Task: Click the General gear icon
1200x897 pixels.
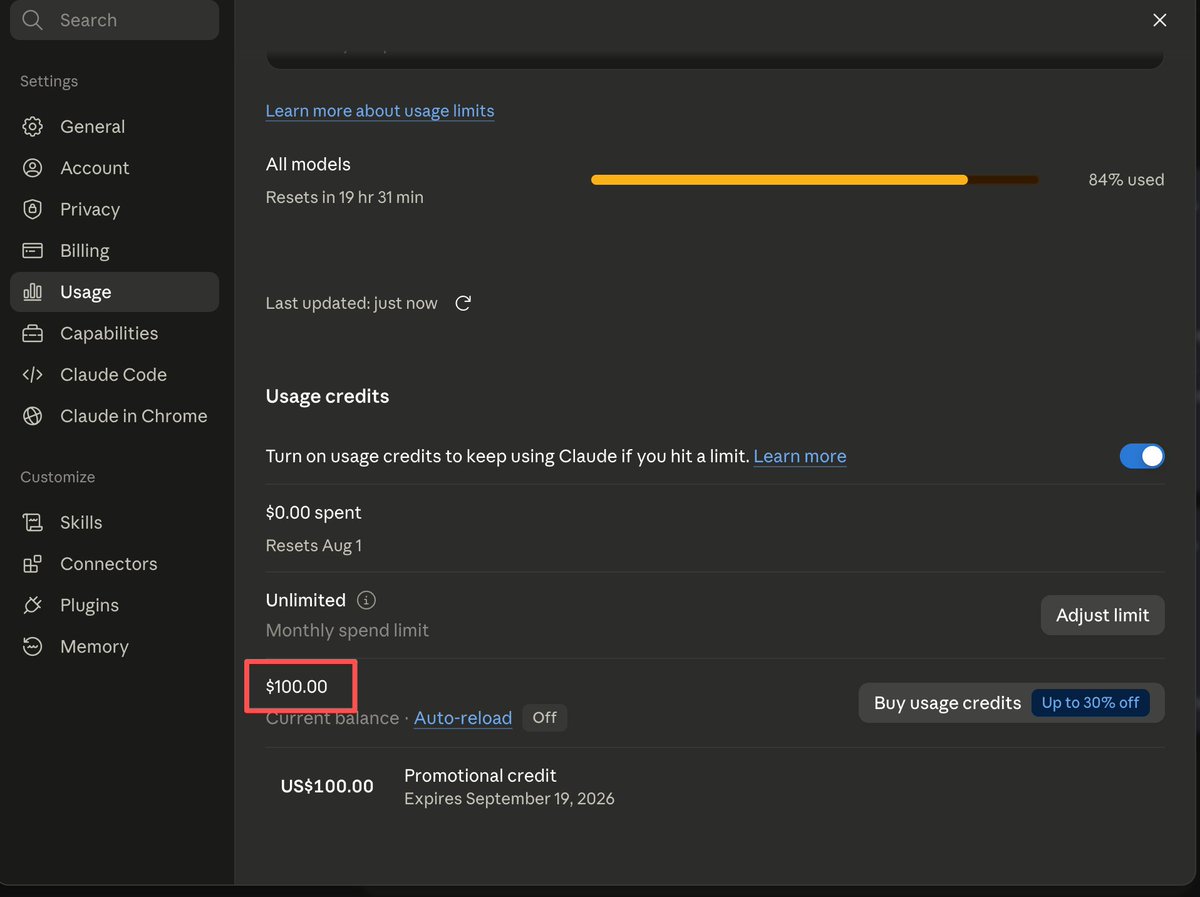Action: (x=33, y=127)
